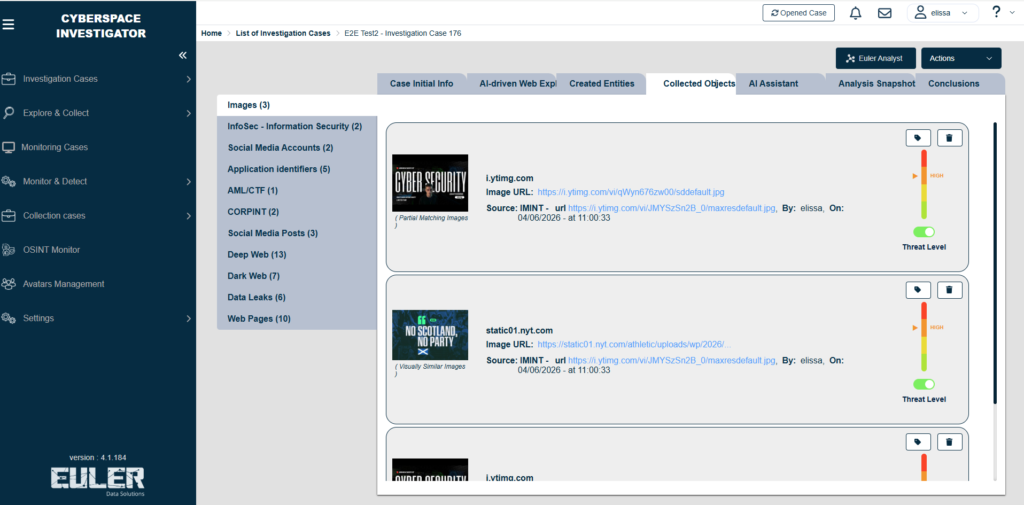Expand Settings submenu arrow
Screen dimensions: 1024x505
188,318
